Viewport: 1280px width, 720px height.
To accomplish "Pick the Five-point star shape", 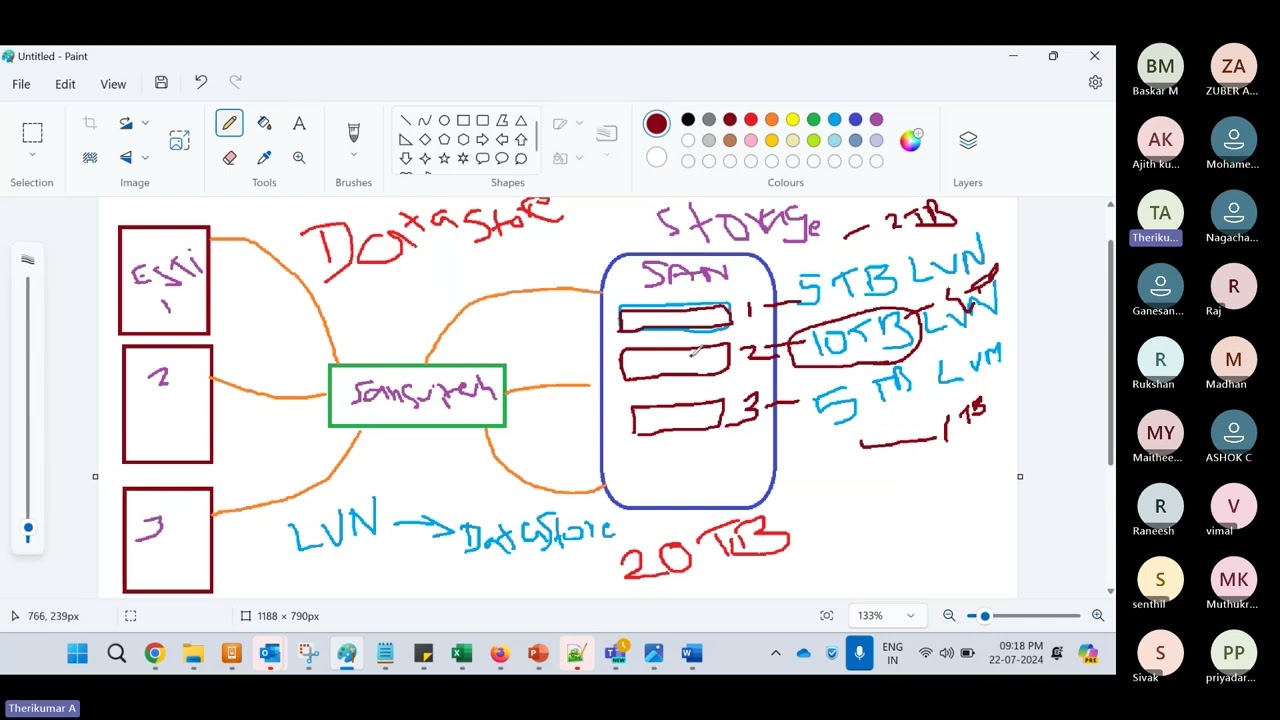I will point(444,158).
